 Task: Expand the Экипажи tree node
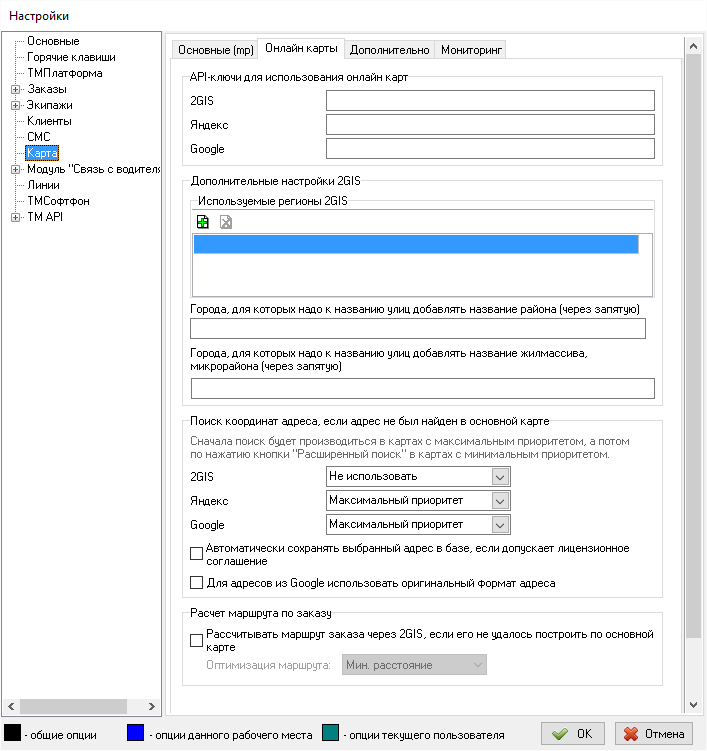[15, 105]
